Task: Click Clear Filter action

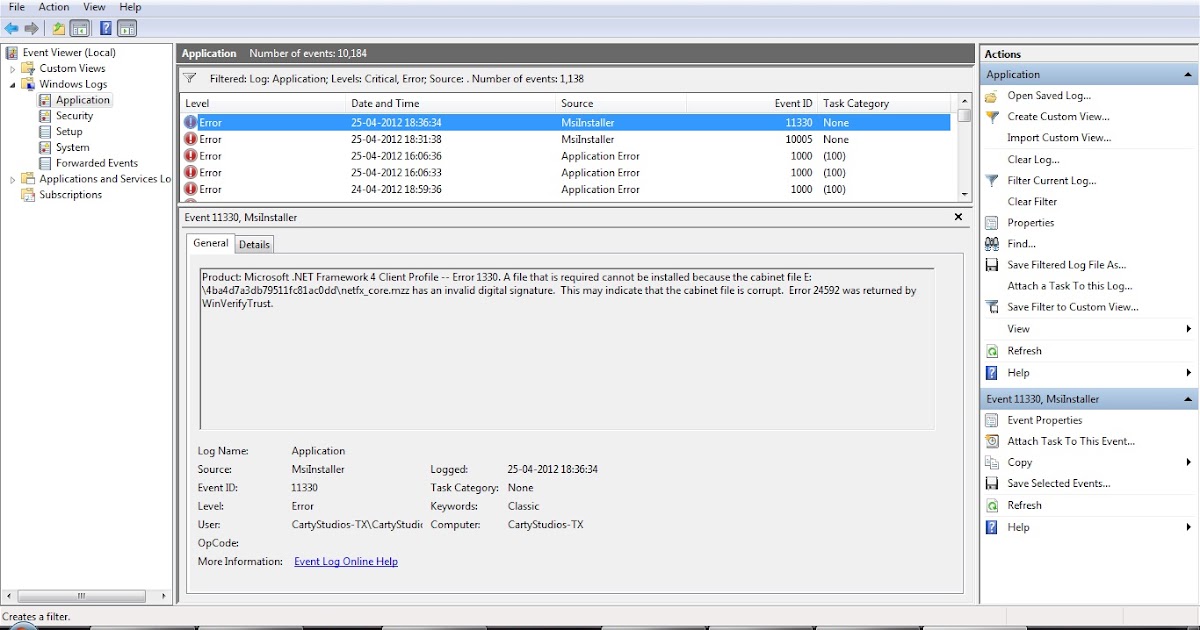Action: 1032,202
